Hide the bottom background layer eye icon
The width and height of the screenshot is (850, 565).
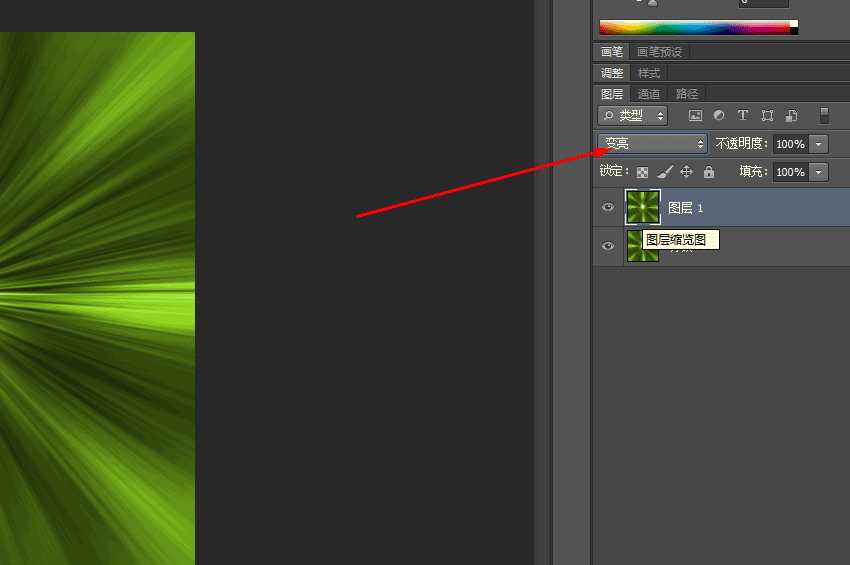click(x=608, y=246)
